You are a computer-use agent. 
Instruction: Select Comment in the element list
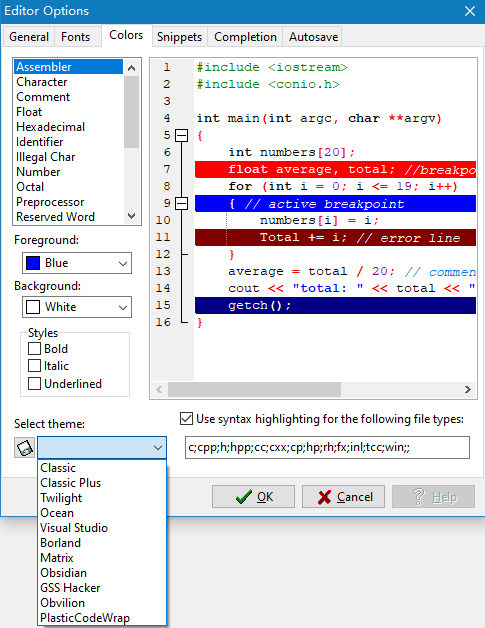click(68, 97)
